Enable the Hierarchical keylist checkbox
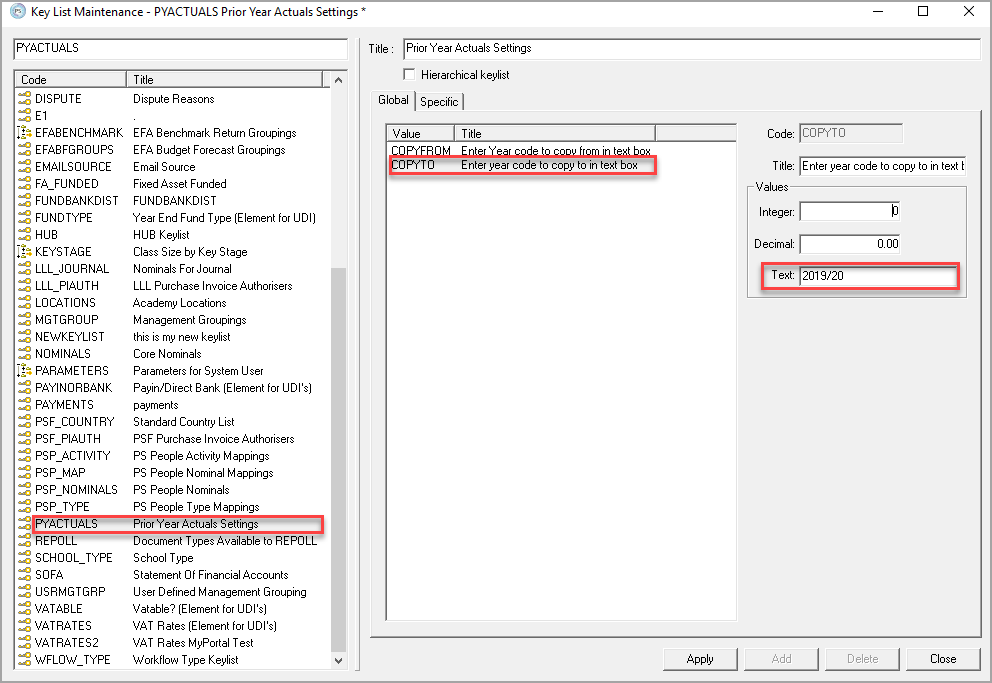The width and height of the screenshot is (992, 683). (409, 74)
